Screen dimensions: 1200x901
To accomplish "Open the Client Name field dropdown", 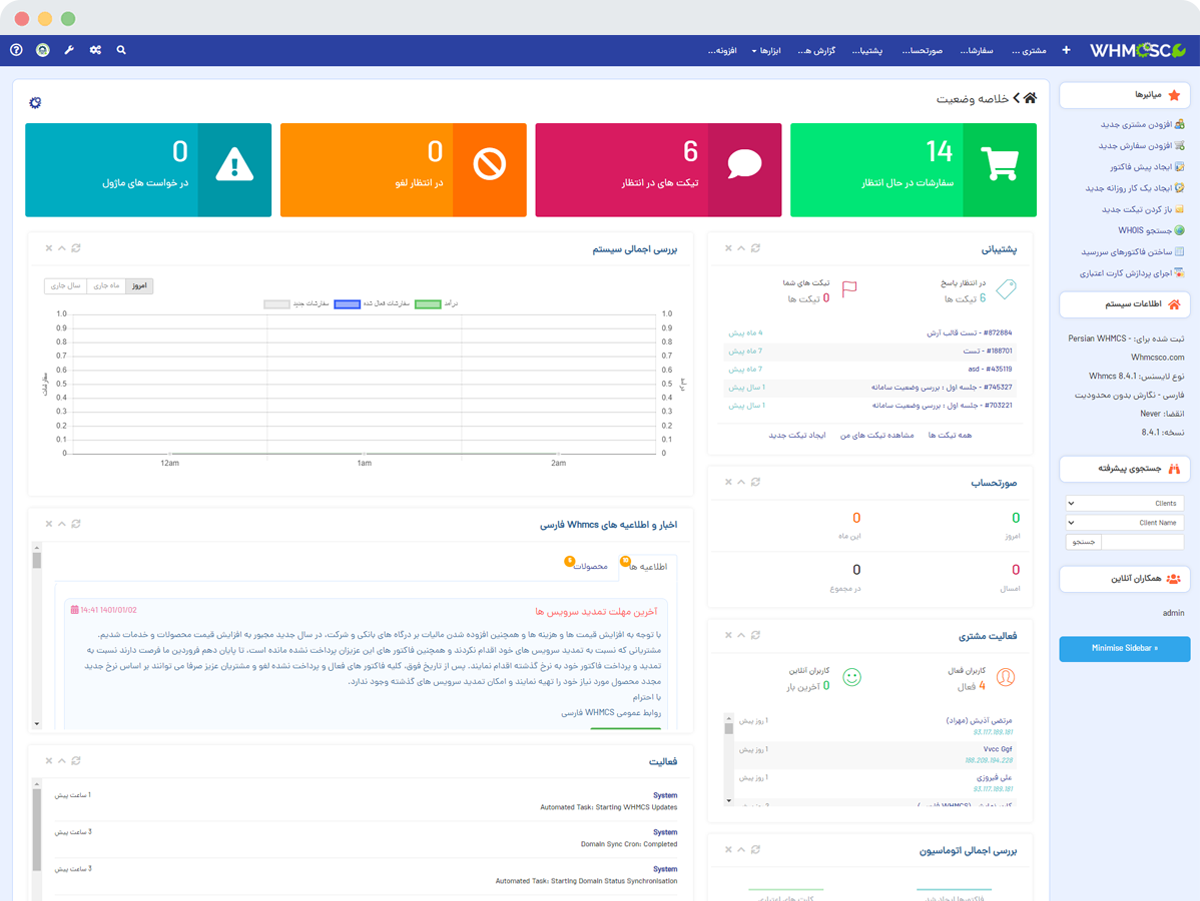I will 1125,522.
